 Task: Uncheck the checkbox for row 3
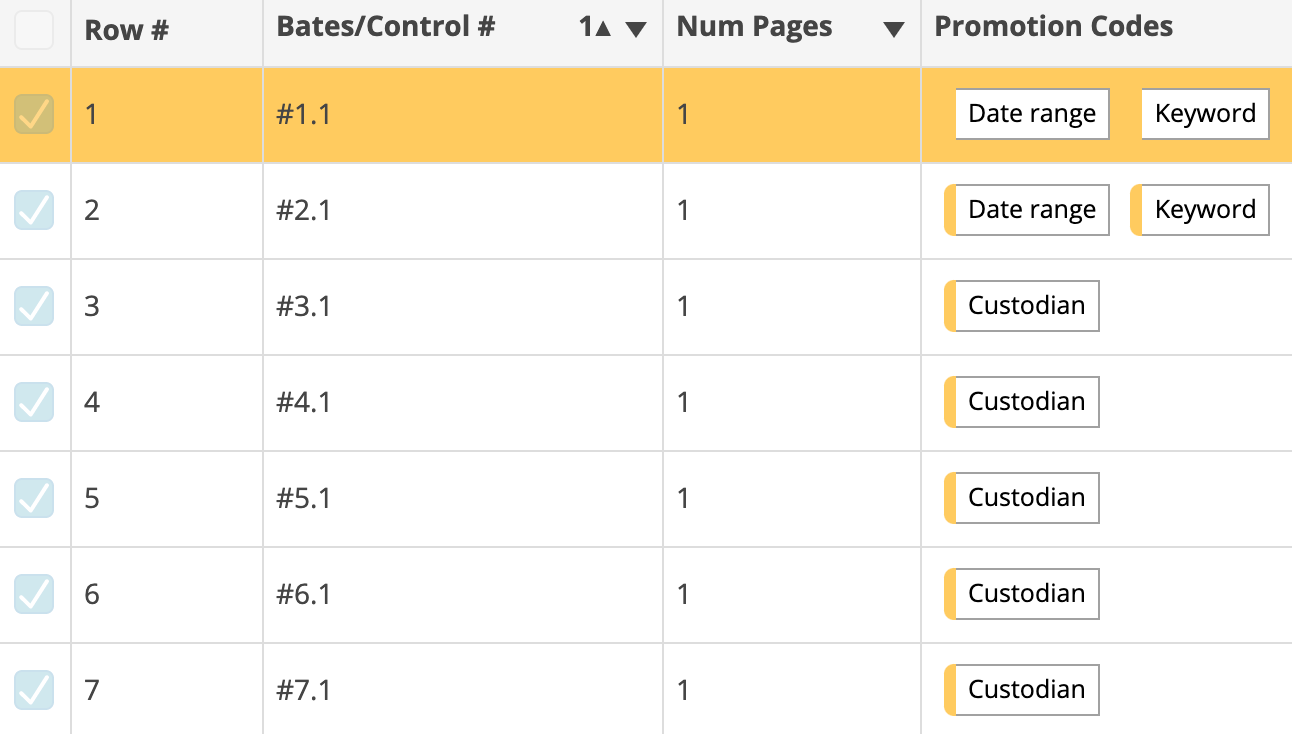(x=34, y=306)
